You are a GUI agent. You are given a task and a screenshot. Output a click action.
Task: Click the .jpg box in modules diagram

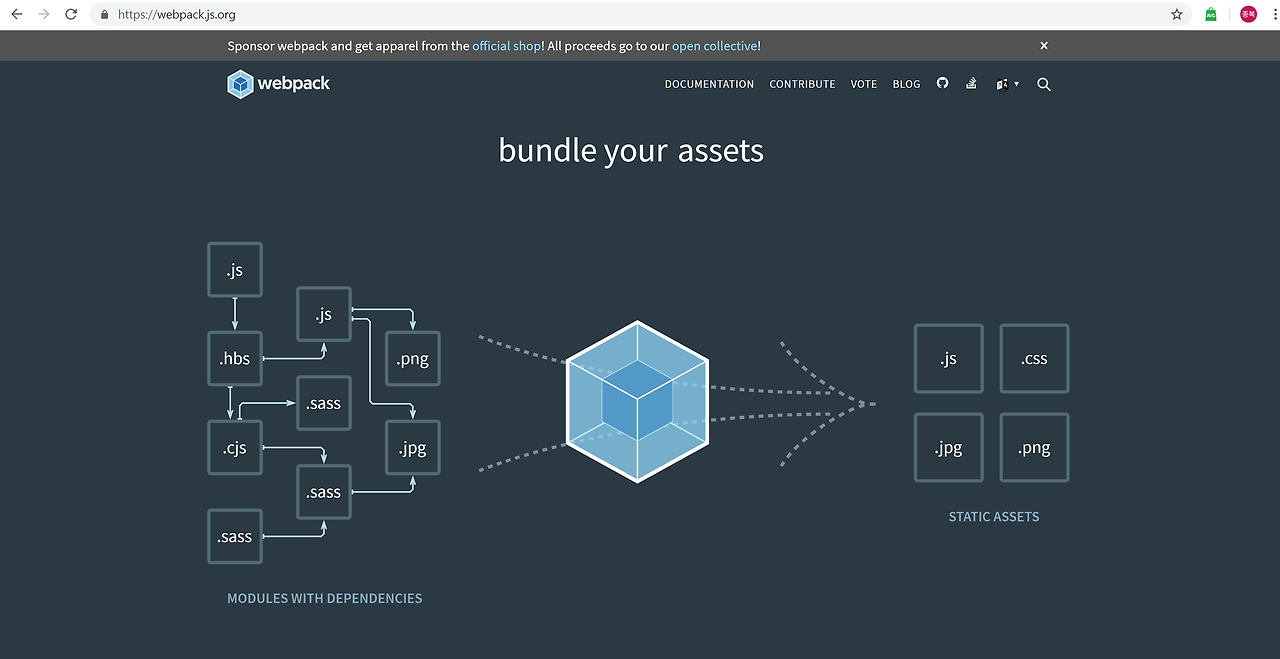click(413, 447)
